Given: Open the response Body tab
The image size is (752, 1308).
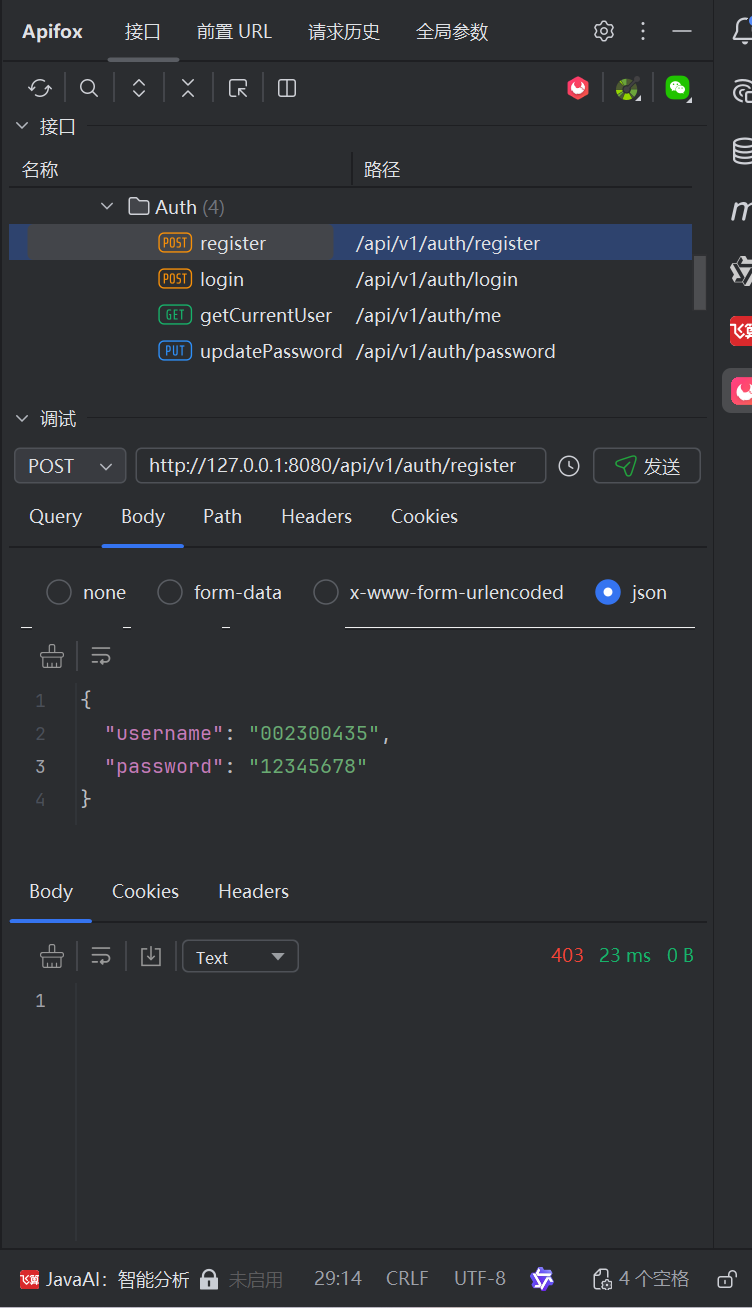Looking at the screenshot, I should (x=51, y=891).
